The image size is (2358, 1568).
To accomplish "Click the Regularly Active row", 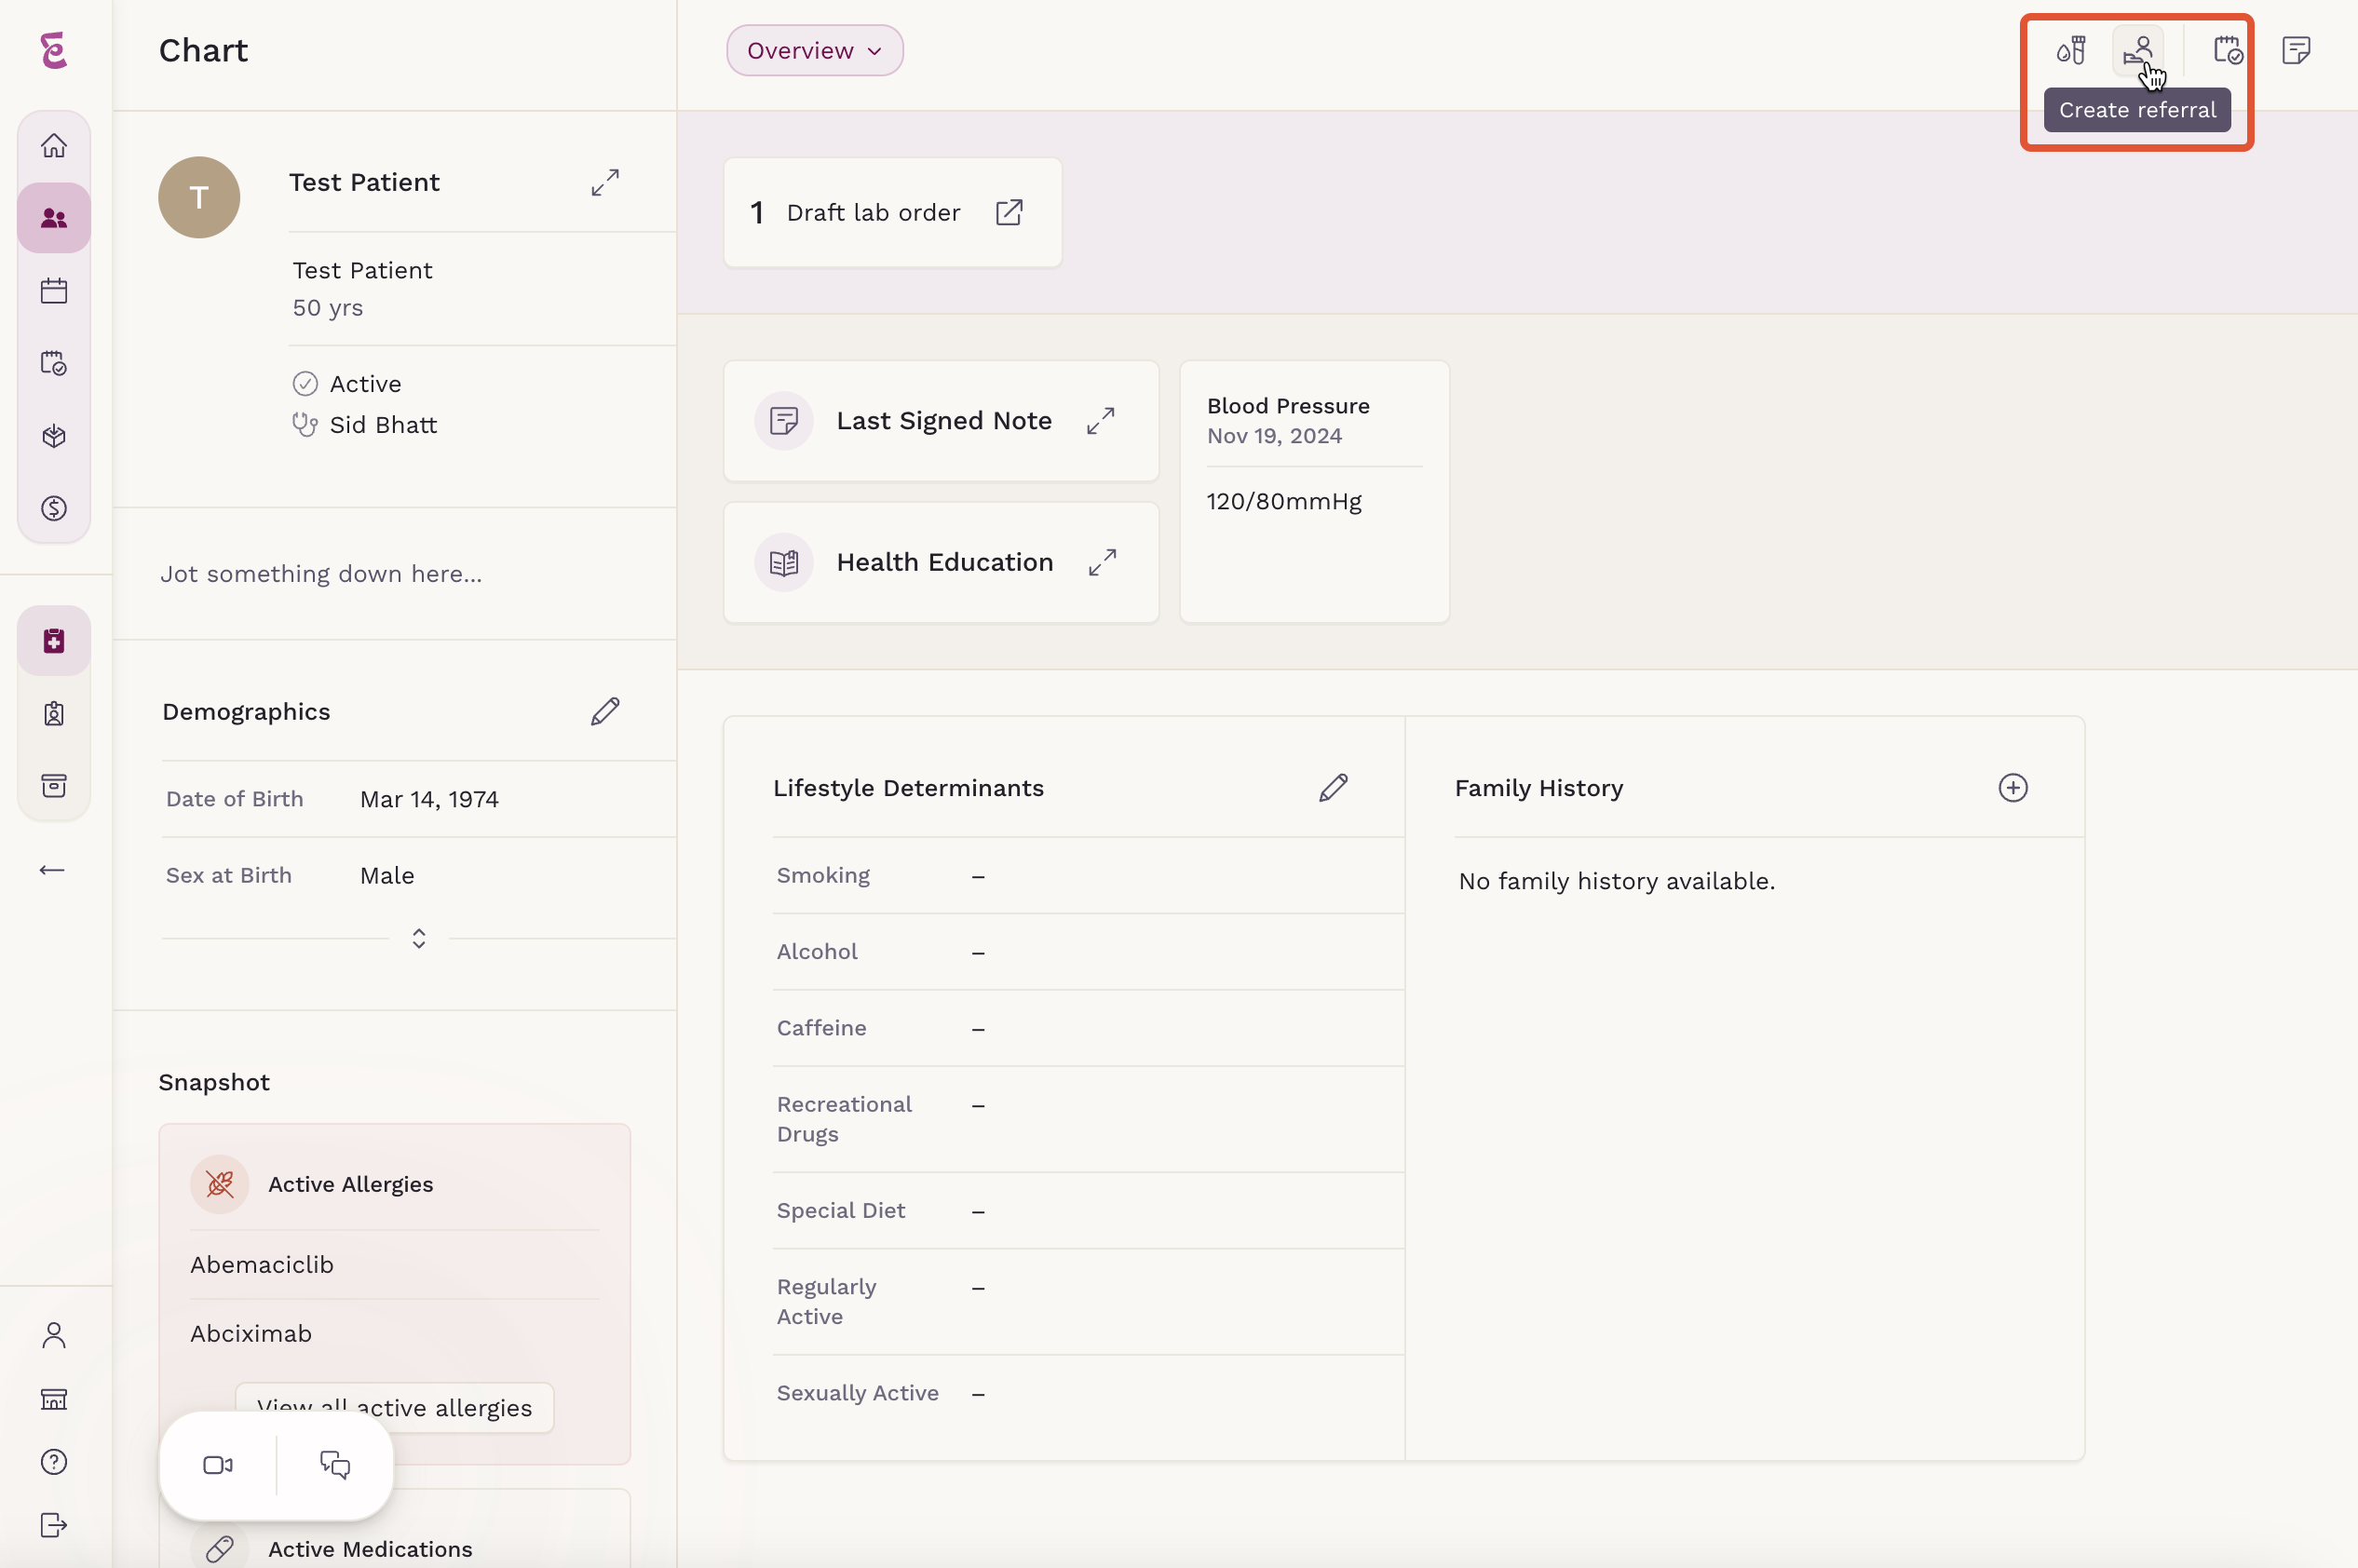I will point(1088,1301).
